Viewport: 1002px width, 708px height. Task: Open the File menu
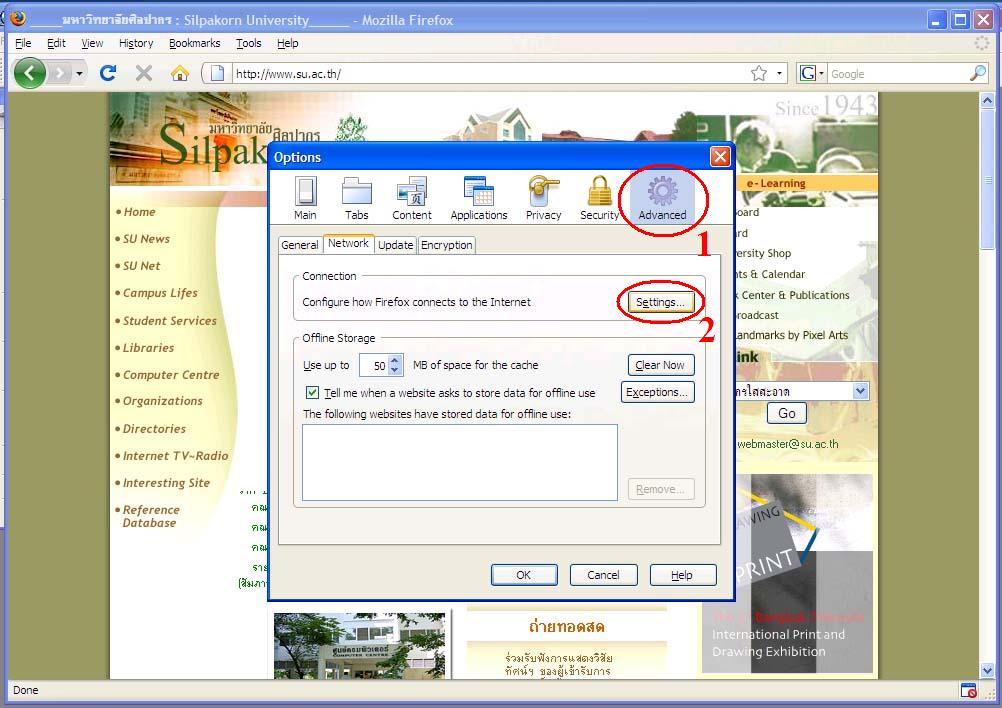tap(23, 43)
